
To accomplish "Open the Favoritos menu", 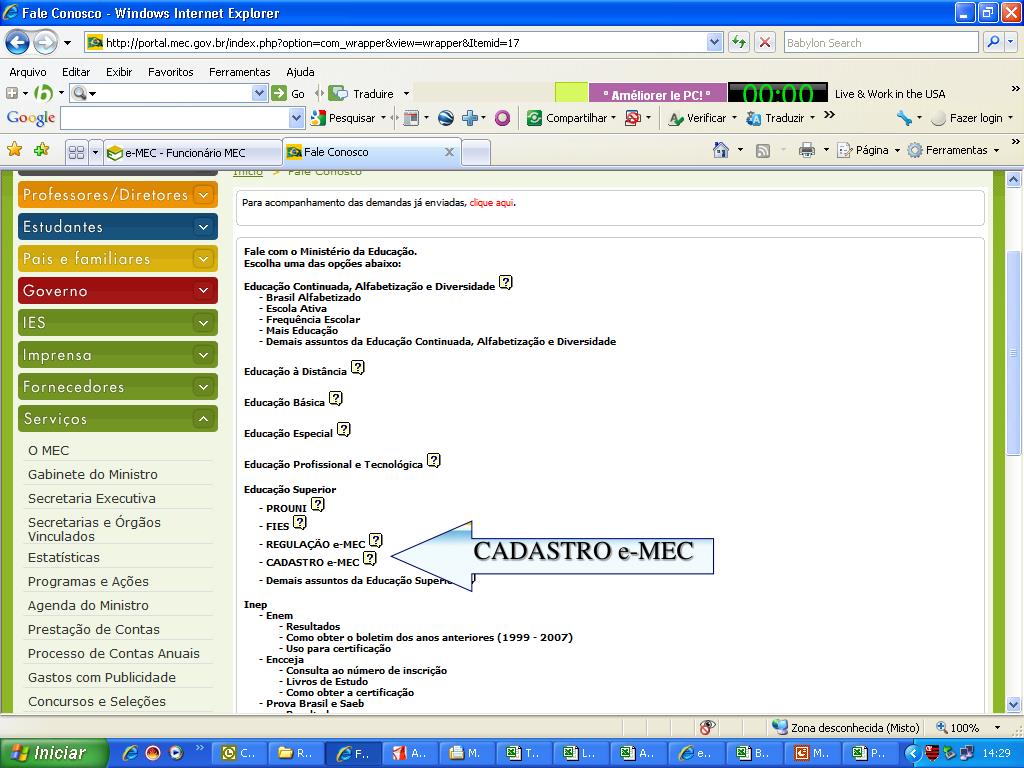I will (170, 72).
